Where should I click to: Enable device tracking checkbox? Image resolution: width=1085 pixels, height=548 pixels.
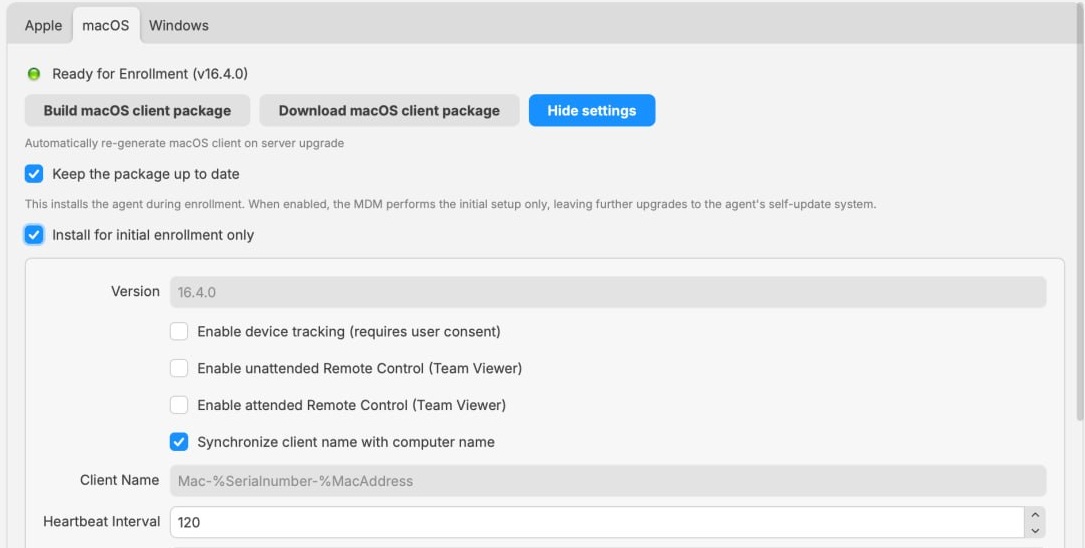pyautogui.click(x=179, y=331)
